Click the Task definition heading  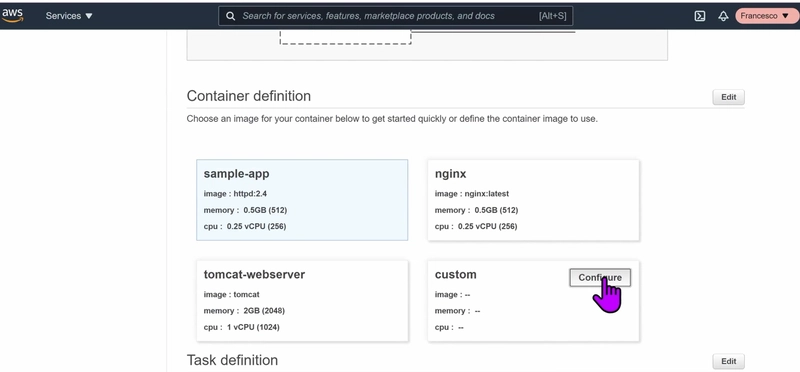(x=232, y=360)
